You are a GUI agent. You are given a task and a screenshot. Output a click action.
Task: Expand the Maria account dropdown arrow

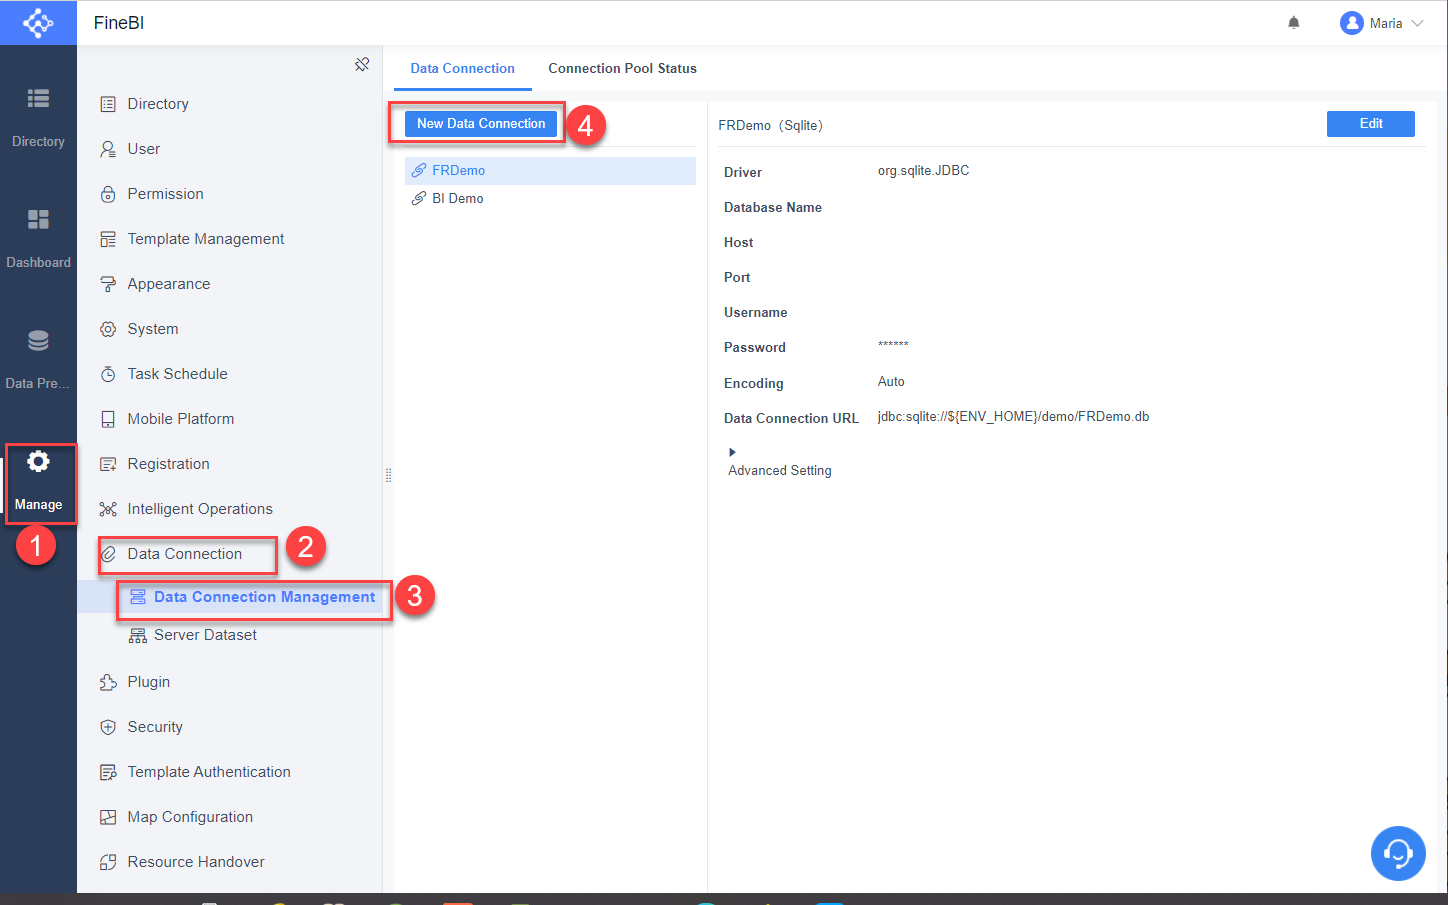pyautogui.click(x=1417, y=23)
